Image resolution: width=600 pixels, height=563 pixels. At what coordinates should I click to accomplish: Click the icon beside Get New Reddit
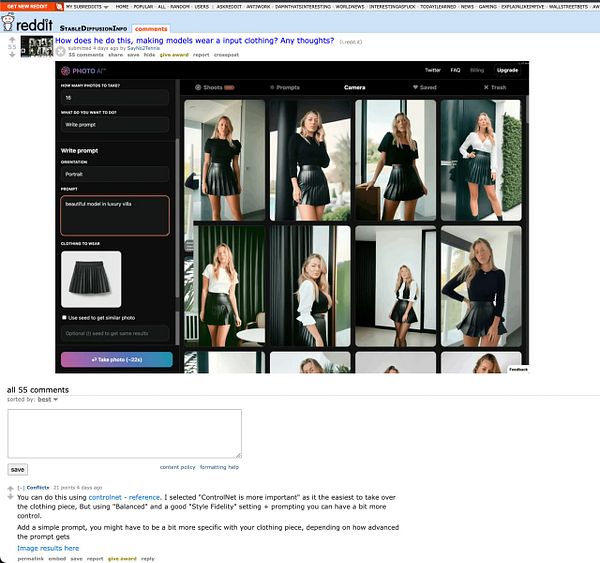tap(59, 7)
